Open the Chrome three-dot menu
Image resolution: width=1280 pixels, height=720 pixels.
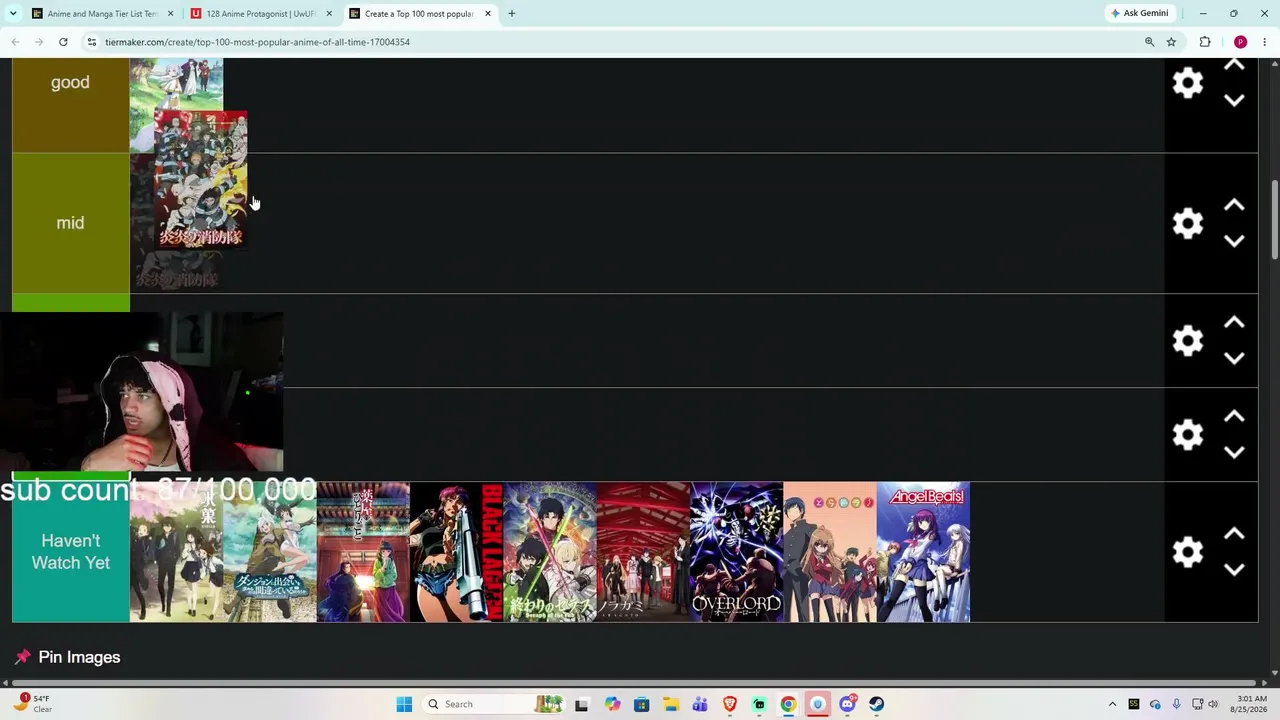click(1265, 42)
